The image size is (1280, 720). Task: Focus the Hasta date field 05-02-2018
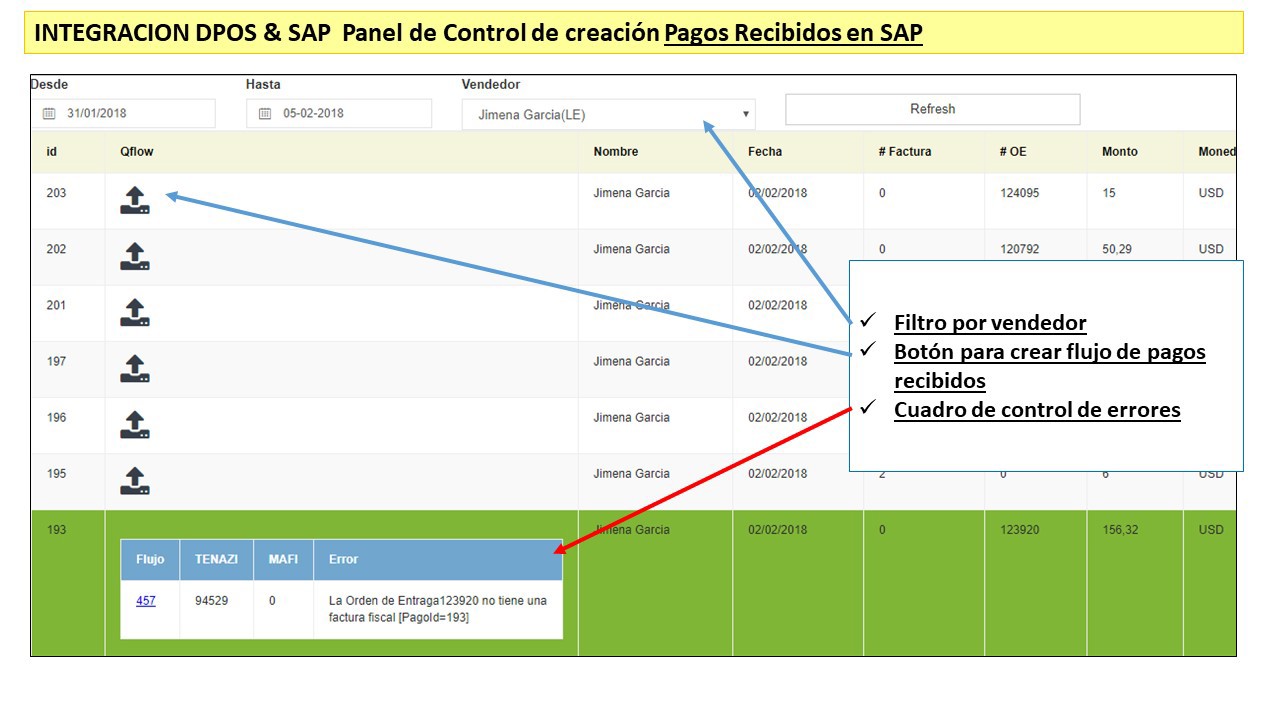[x=339, y=113]
